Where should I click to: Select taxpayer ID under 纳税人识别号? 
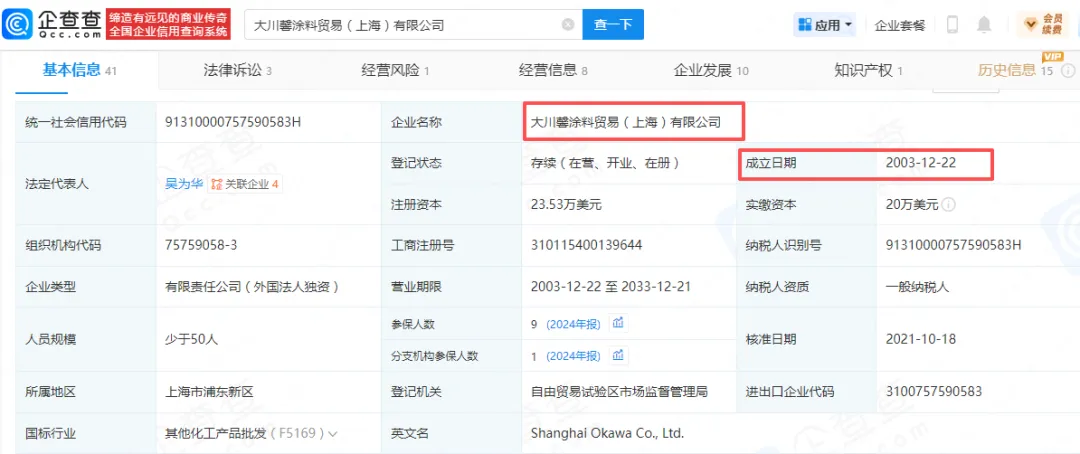(953, 245)
